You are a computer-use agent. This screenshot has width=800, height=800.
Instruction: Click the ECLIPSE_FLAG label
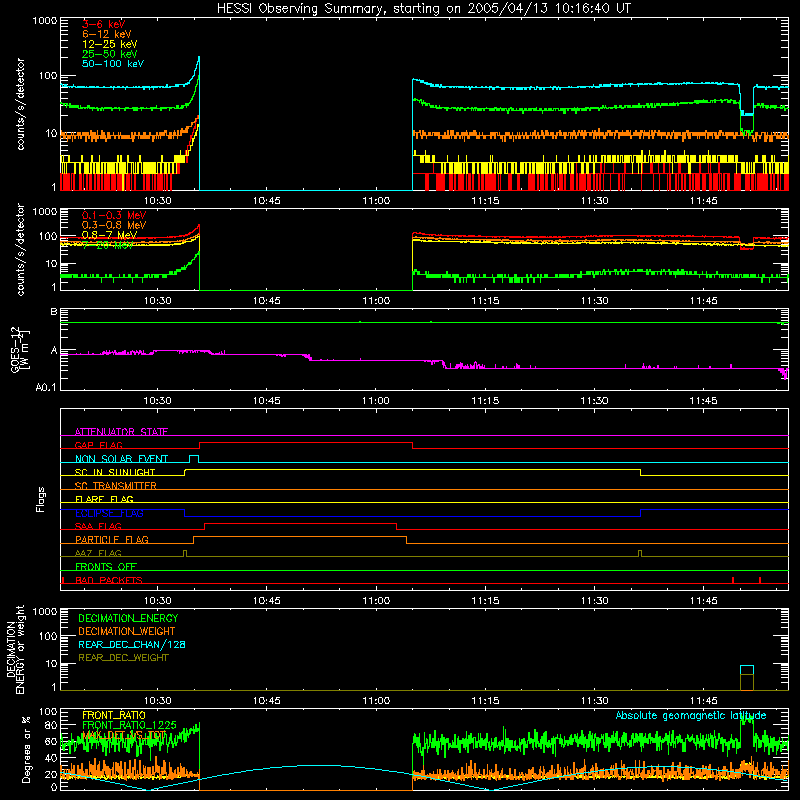click(x=109, y=513)
